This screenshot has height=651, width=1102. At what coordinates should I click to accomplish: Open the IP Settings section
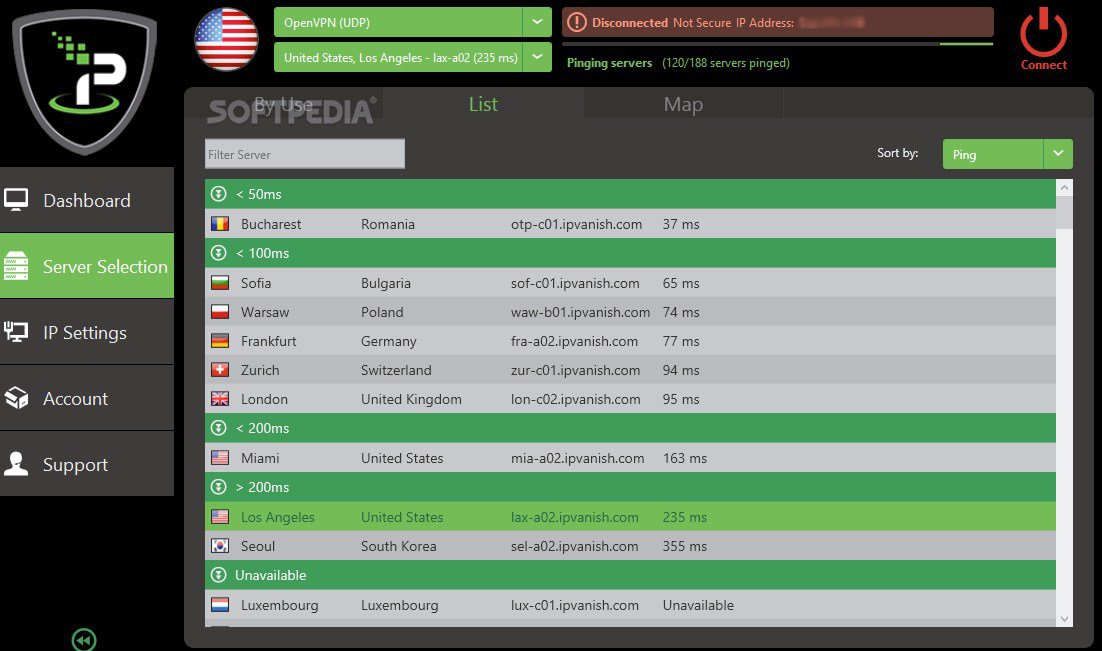tap(86, 332)
